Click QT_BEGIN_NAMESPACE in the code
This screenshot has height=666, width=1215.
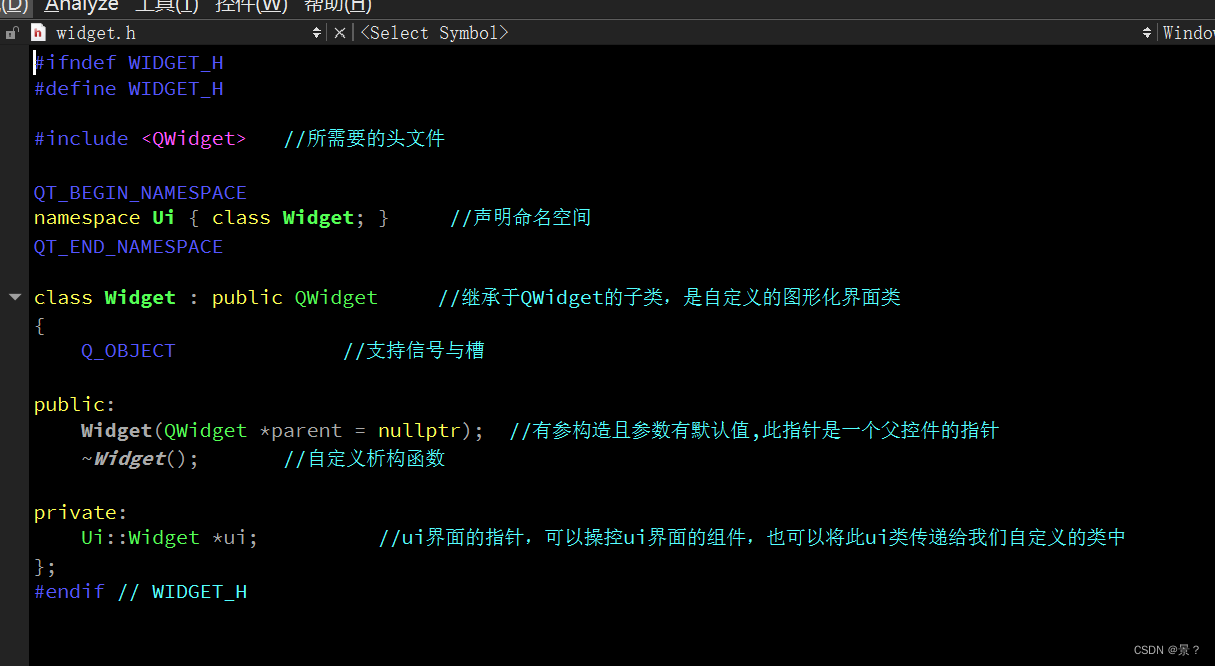(x=140, y=192)
